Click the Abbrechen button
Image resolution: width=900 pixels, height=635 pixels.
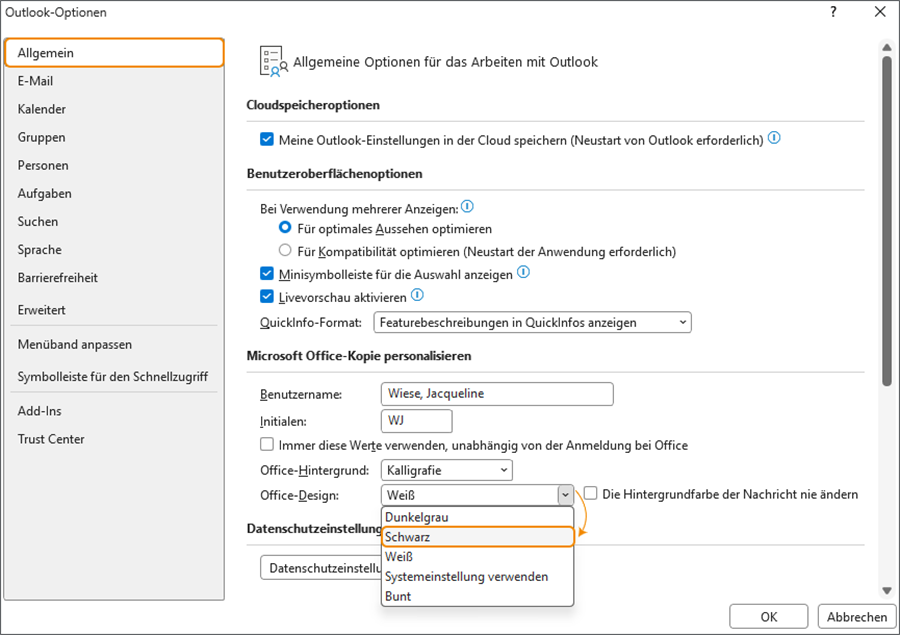click(856, 617)
